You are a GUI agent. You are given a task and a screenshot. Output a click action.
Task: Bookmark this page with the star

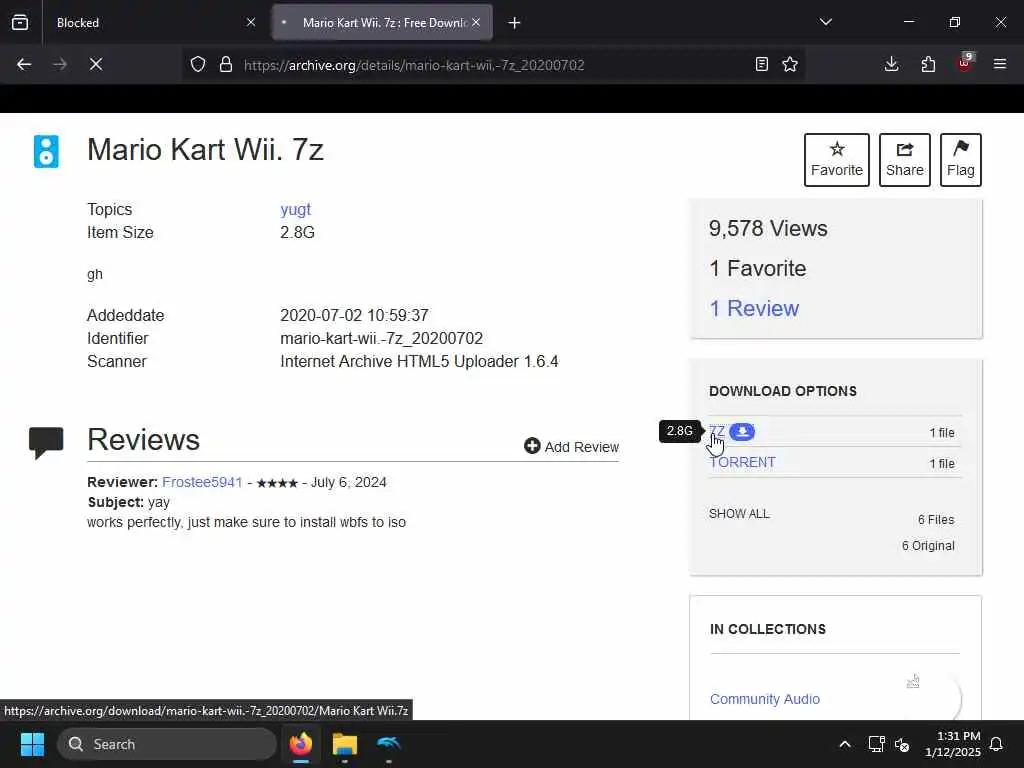click(x=790, y=64)
